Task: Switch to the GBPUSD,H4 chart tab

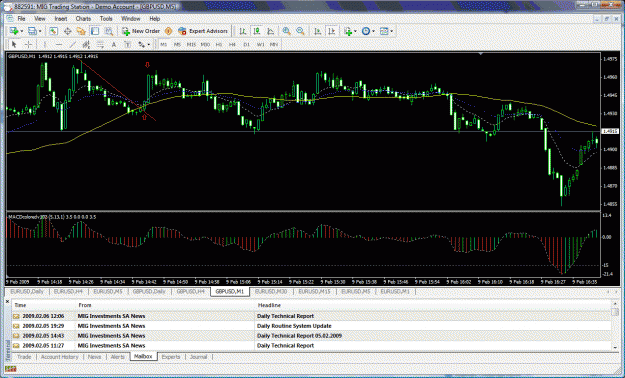Action: click(191, 292)
